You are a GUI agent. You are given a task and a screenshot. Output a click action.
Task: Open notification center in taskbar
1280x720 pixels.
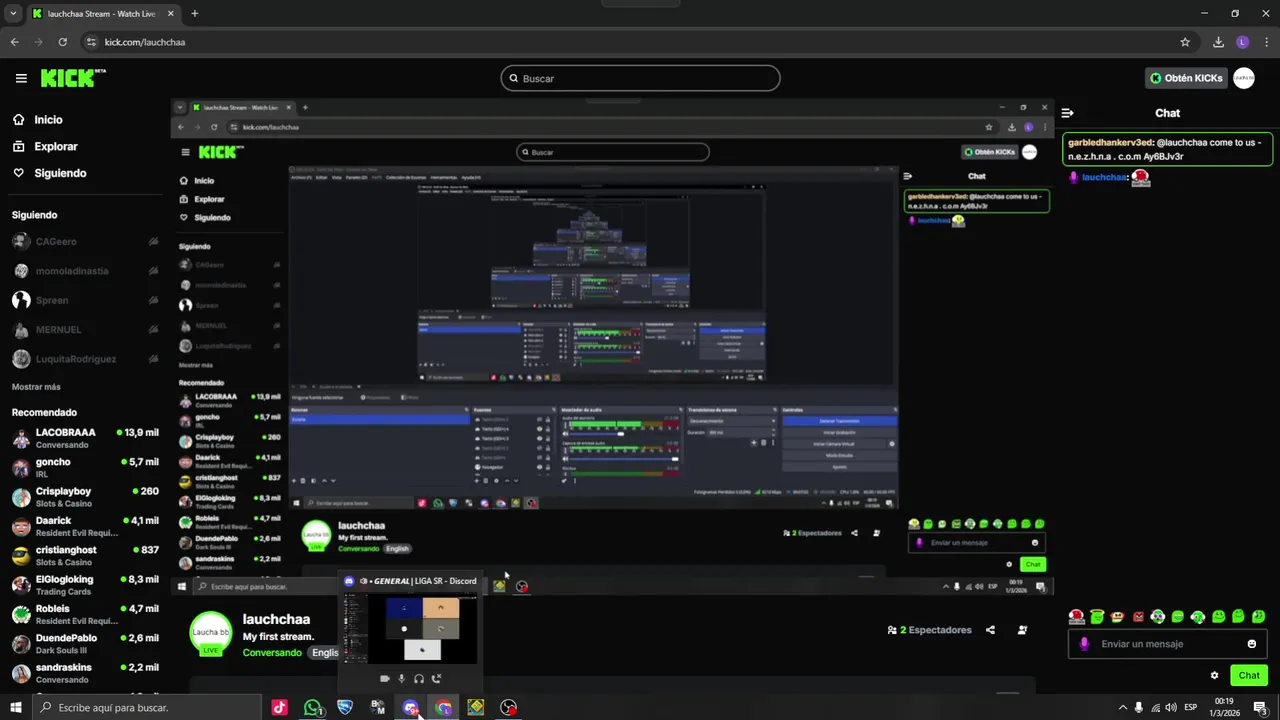pos(1261,707)
